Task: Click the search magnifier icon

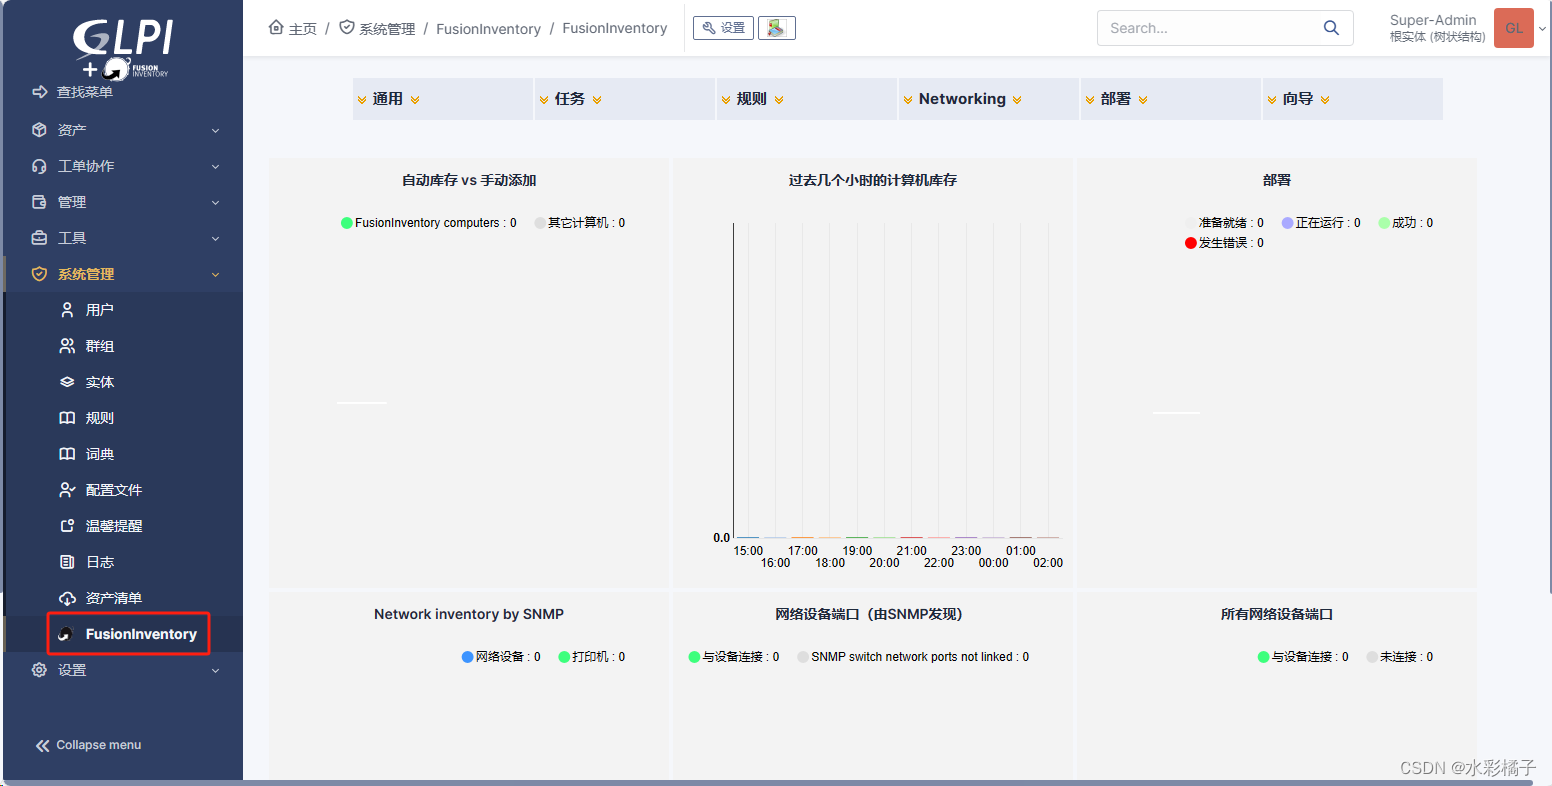Action: coord(1331,28)
